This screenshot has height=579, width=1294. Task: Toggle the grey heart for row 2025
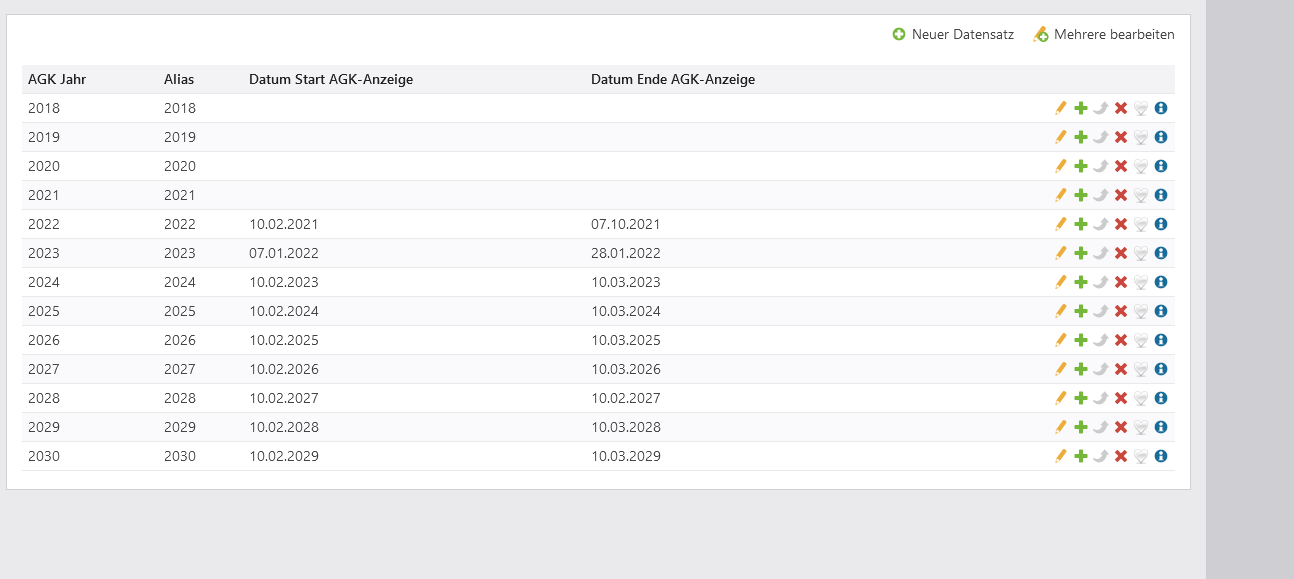pos(1141,311)
